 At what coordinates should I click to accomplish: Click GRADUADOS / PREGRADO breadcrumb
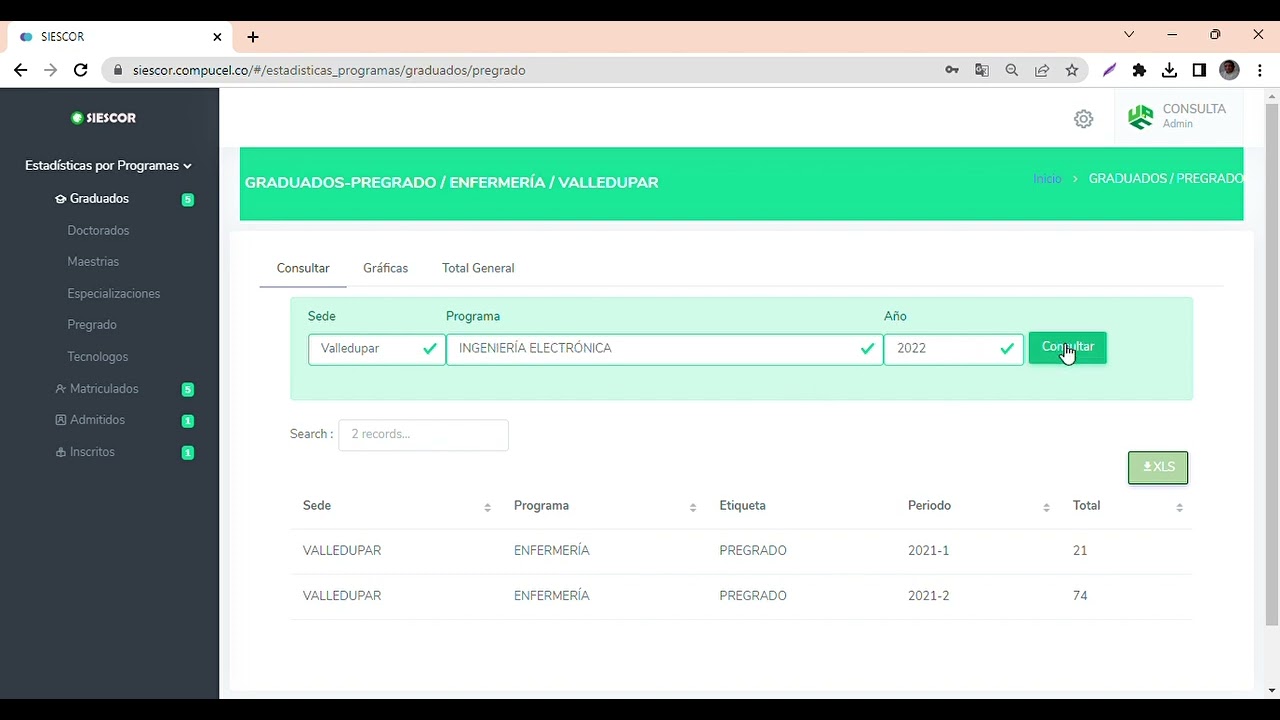click(x=1165, y=178)
